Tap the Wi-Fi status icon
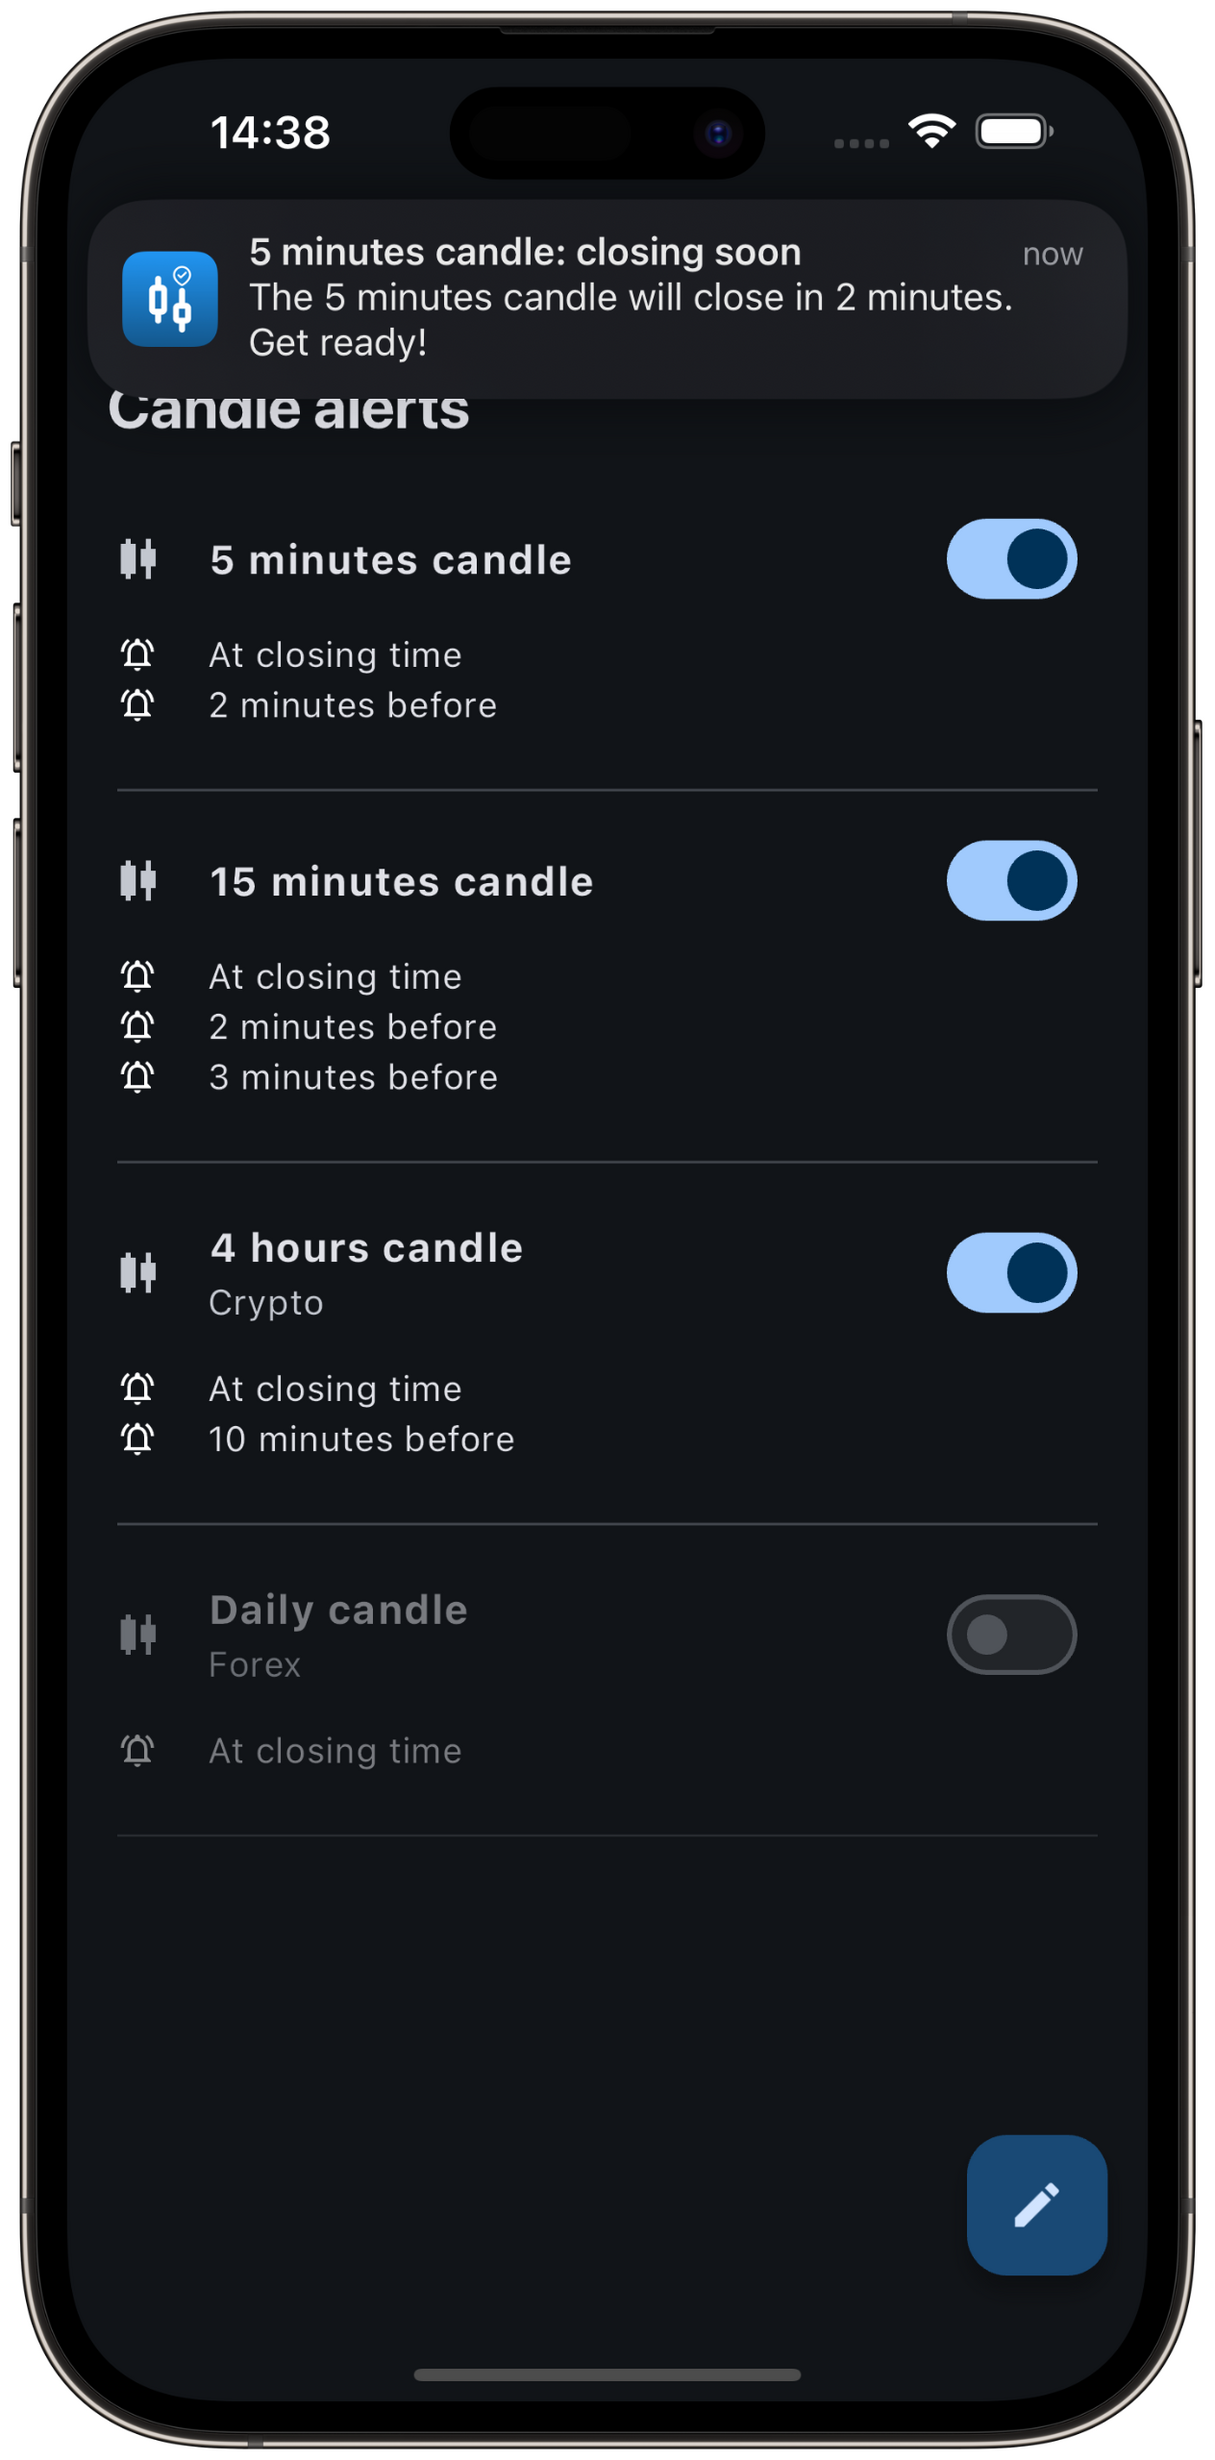 (931, 131)
